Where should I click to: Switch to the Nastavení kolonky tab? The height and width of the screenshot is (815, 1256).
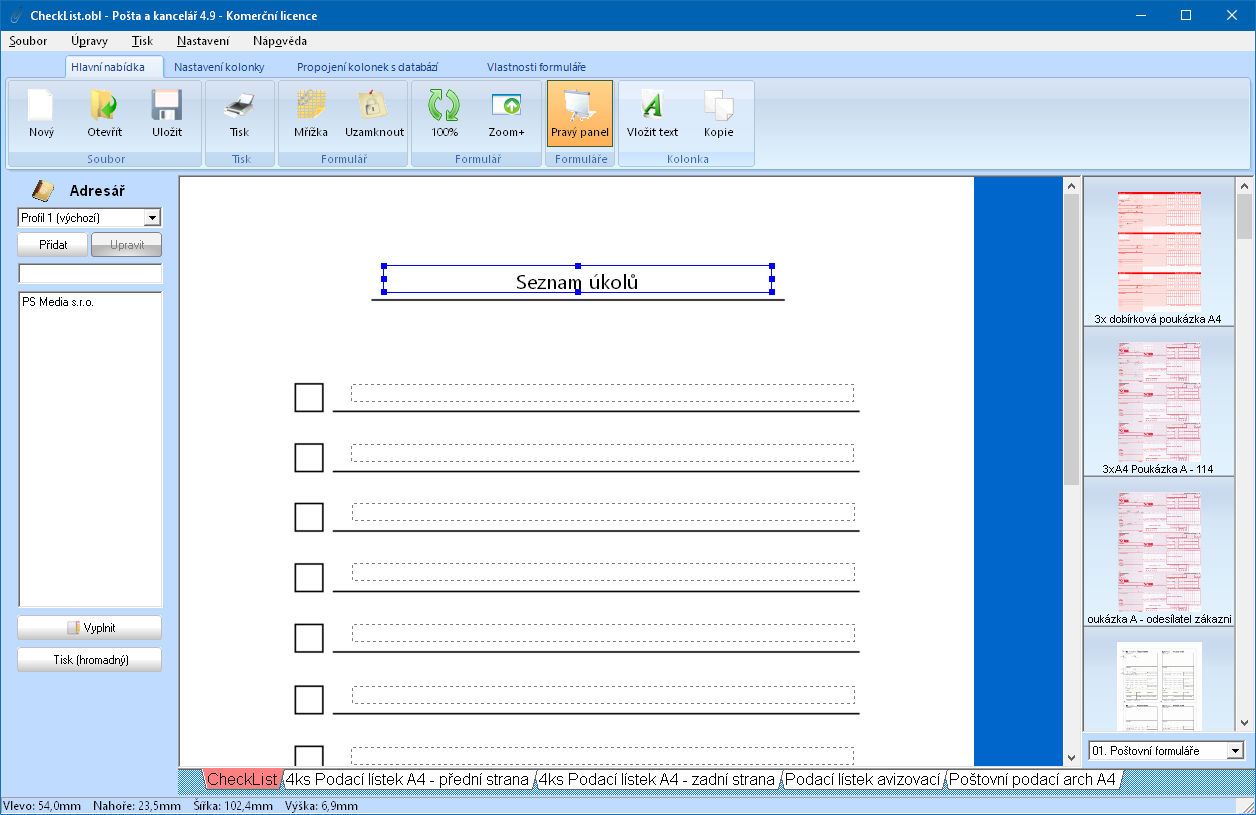pyautogui.click(x=219, y=67)
